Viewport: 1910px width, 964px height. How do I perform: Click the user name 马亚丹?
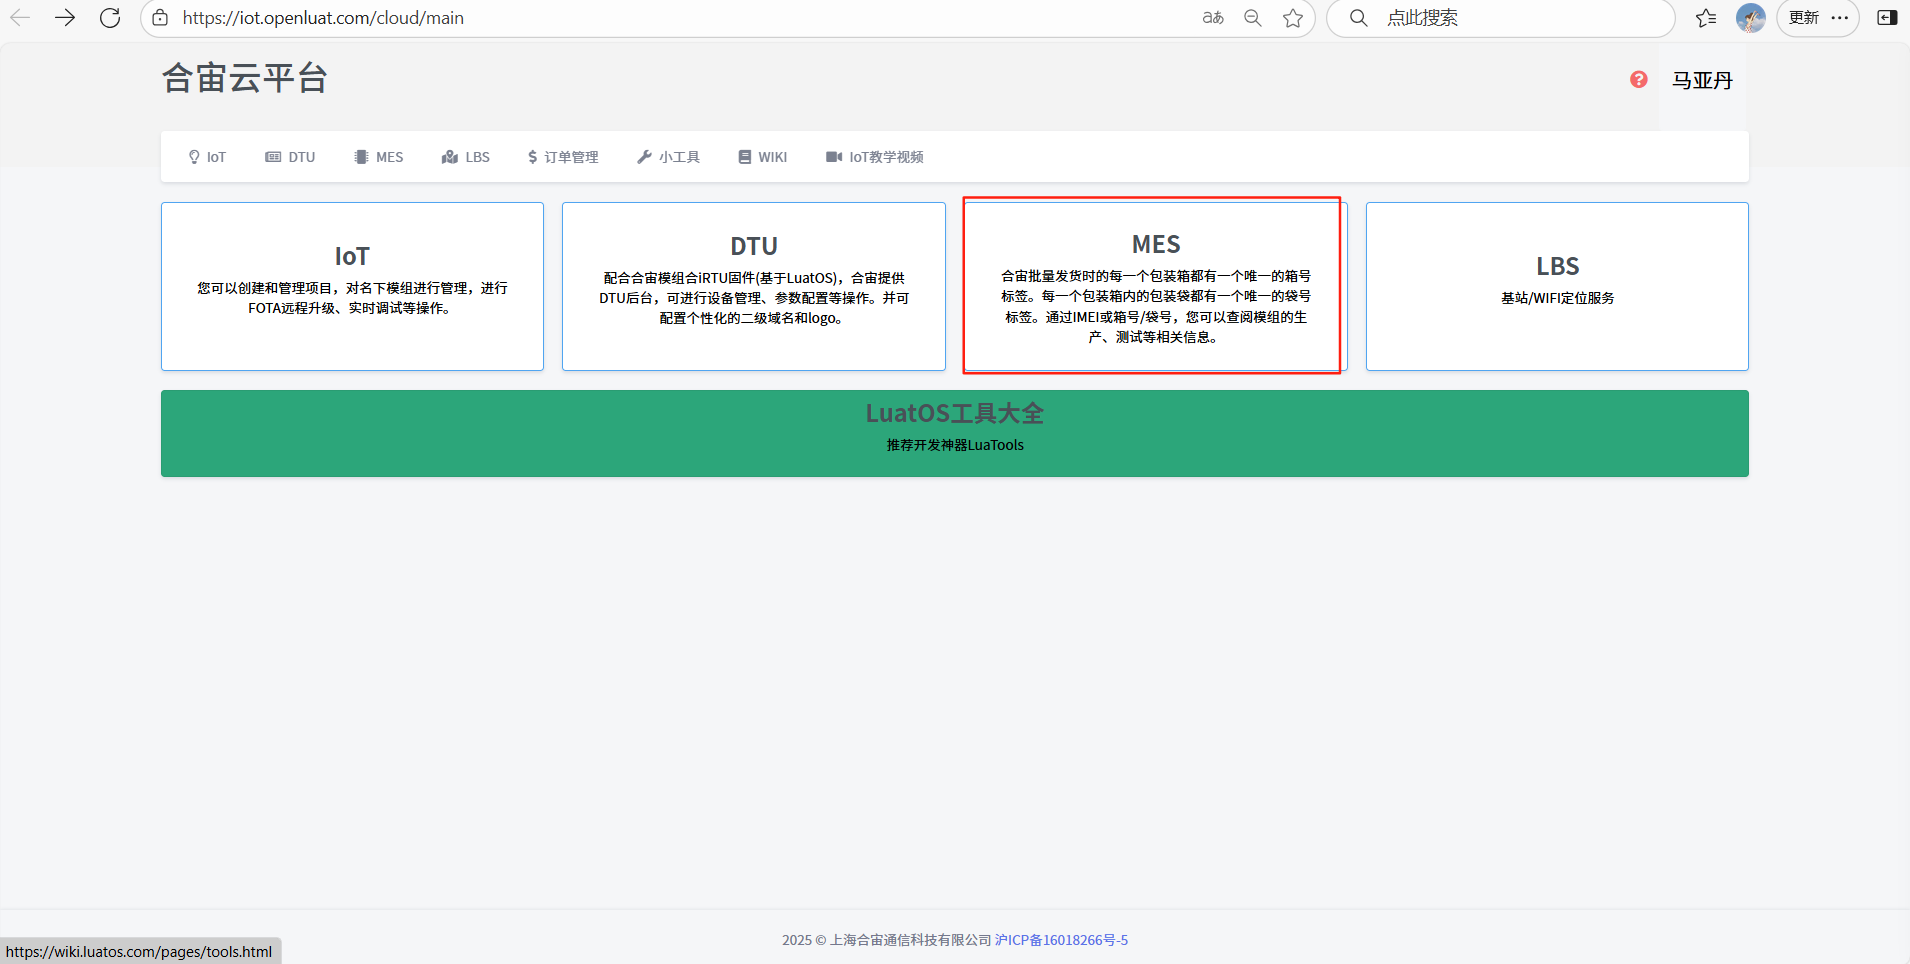(x=1702, y=80)
